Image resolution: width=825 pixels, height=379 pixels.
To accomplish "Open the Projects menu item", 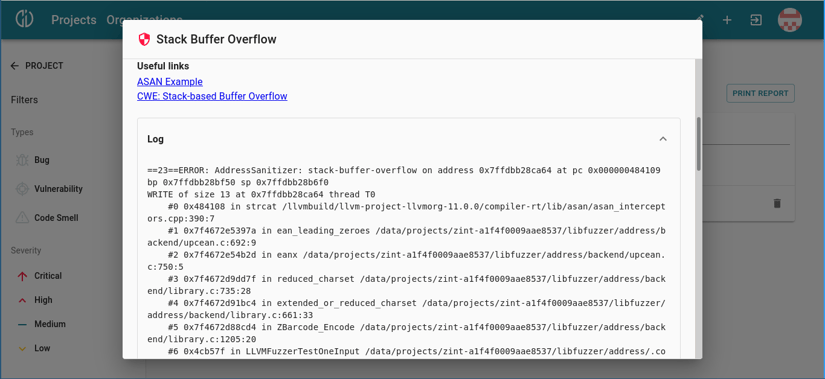I will (x=74, y=20).
